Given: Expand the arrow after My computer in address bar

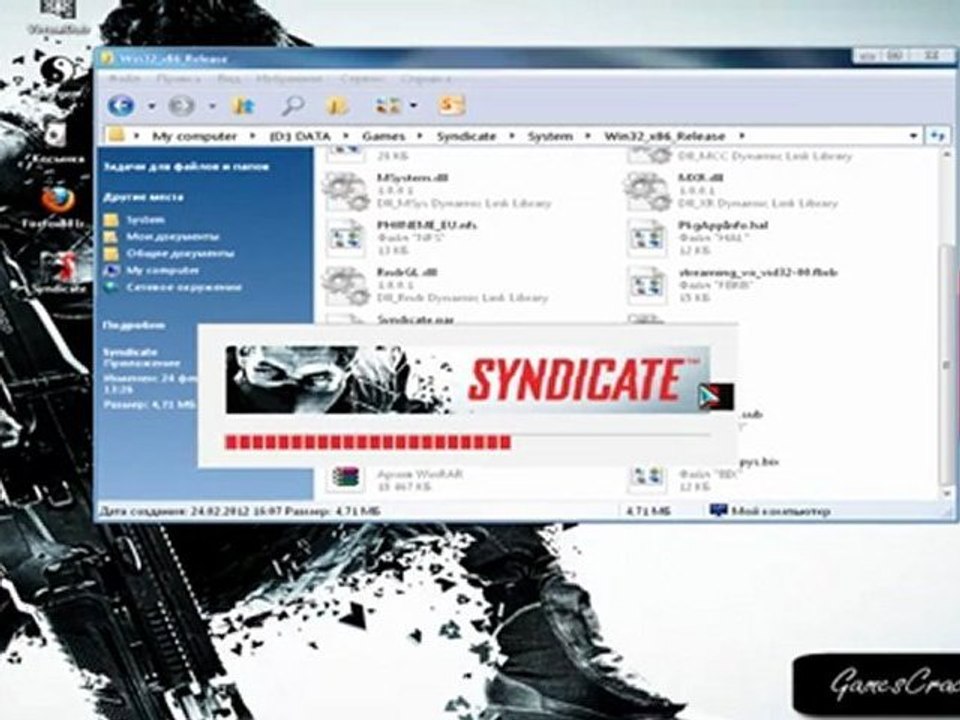Looking at the screenshot, I should click(x=252, y=136).
